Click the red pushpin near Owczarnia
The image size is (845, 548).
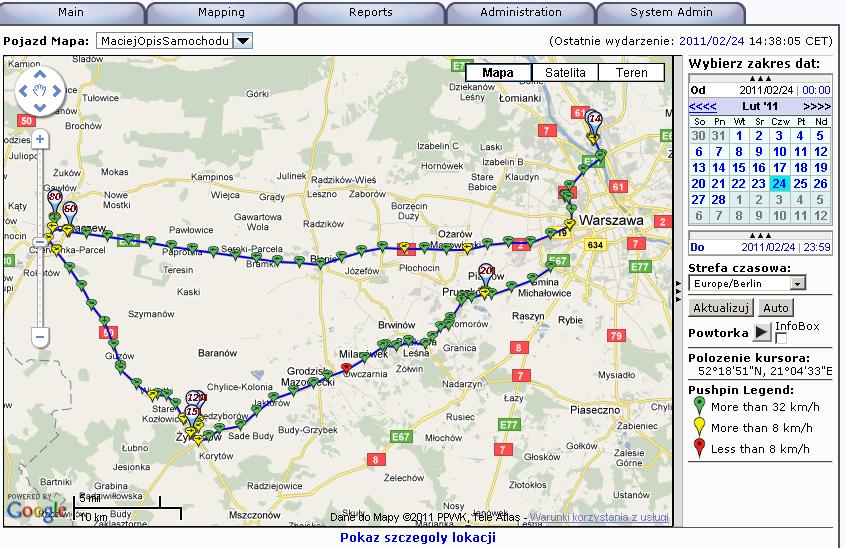(347, 368)
